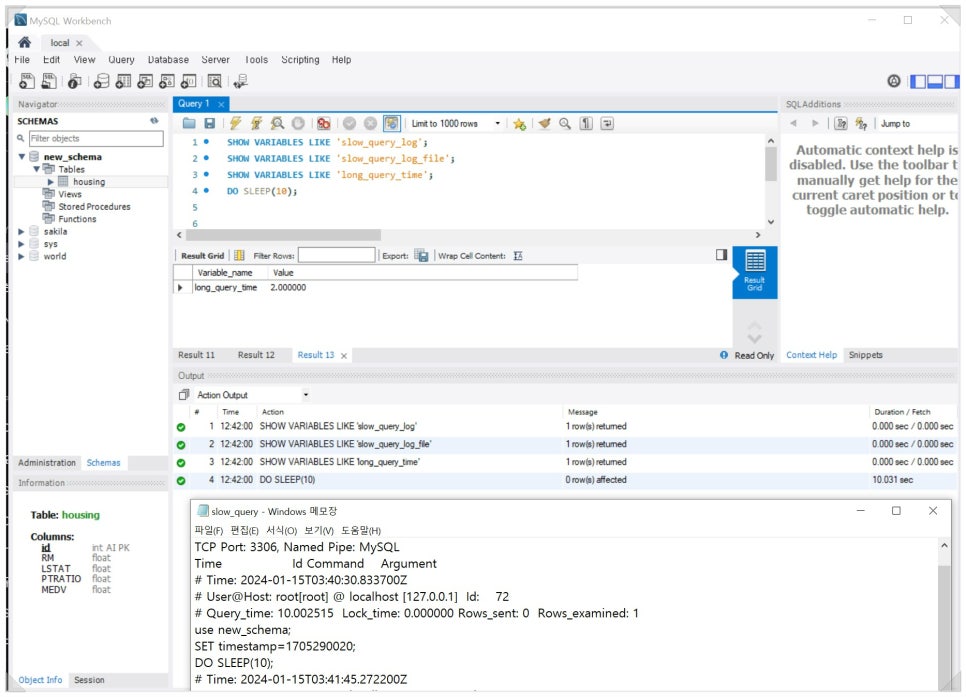Create a new stored procedure toolbar icon
The height and width of the screenshot is (697, 966).
tap(167, 81)
